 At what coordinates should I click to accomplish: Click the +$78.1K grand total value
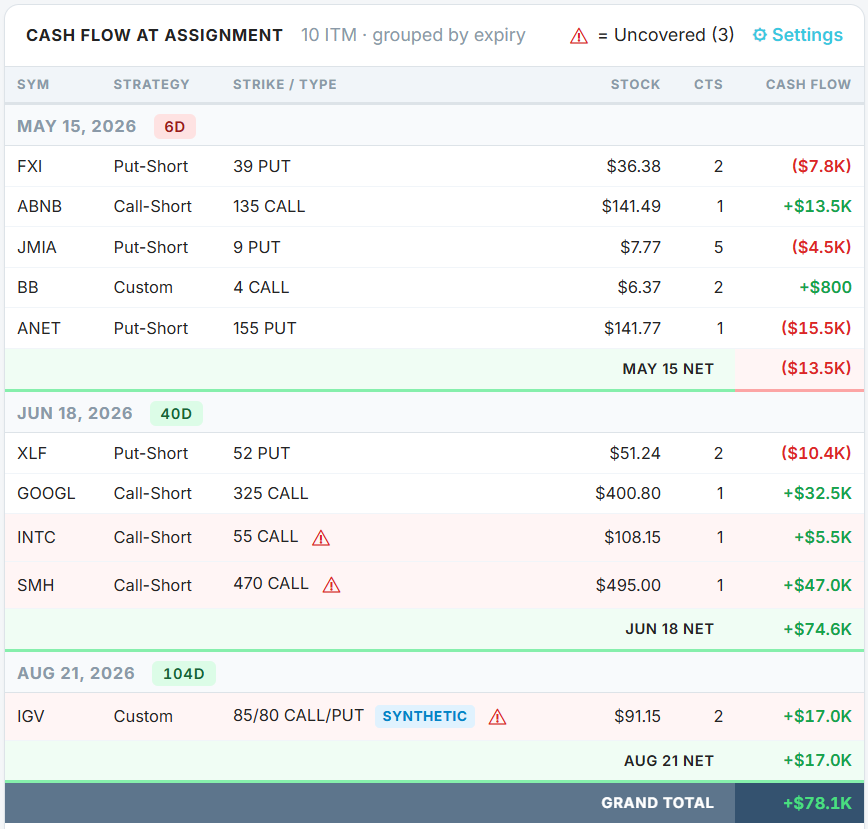pyautogui.click(x=817, y=802)
